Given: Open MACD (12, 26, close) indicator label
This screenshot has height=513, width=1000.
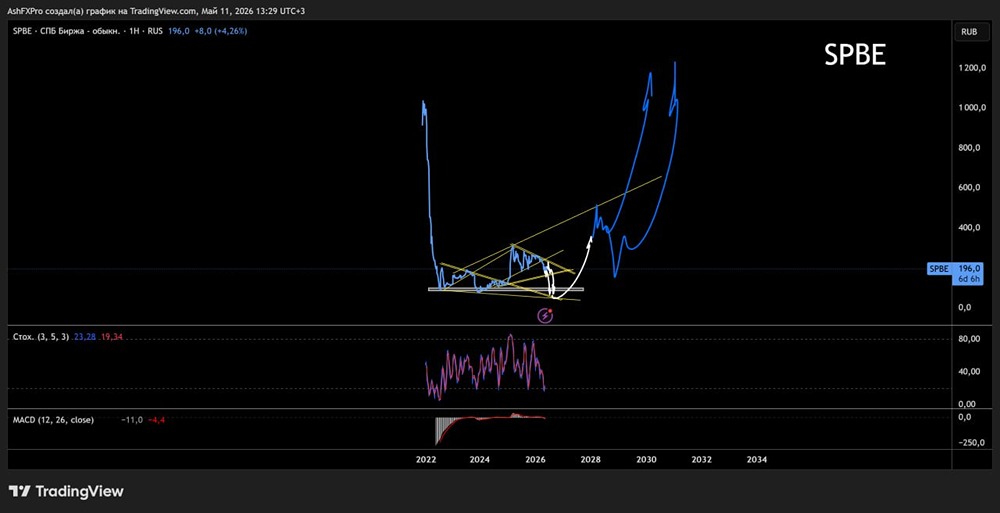Looking at the screenshot, I should click(x=54, y=420).
